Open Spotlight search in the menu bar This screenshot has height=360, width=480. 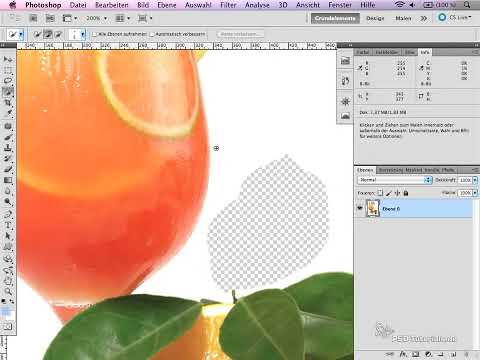(x=467, y=5)
